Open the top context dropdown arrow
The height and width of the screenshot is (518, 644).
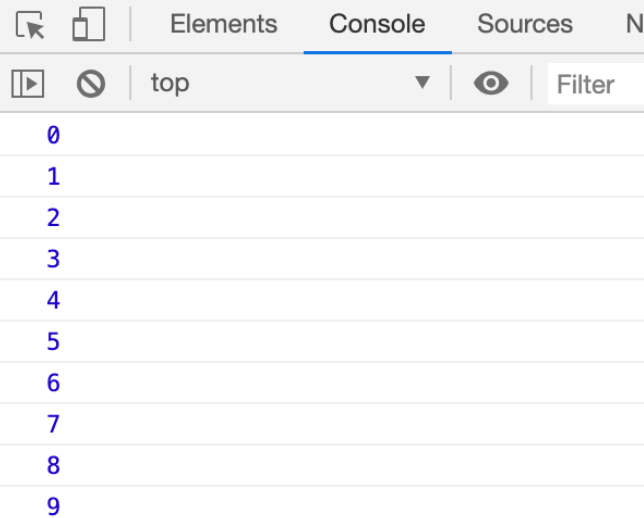[x=422, y=82]
